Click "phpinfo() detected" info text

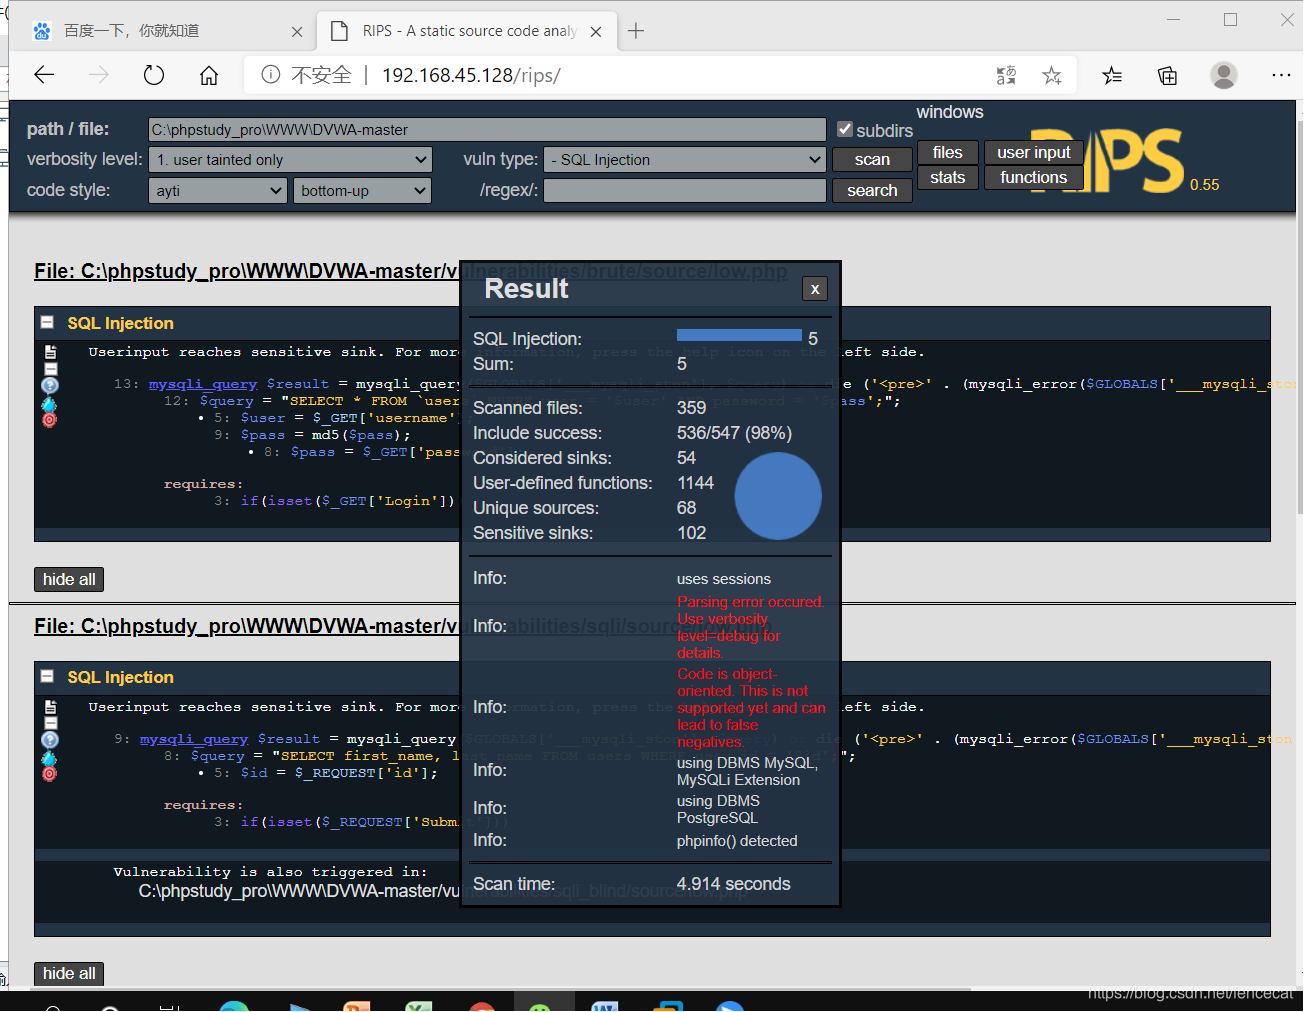737,841
